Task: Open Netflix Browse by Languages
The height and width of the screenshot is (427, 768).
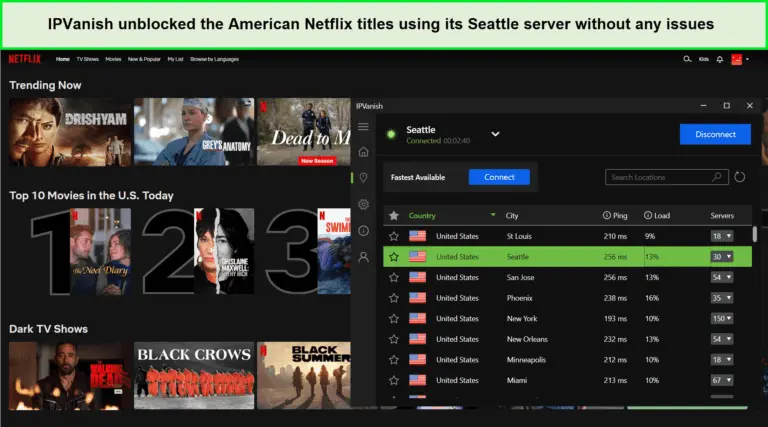Action: 215,59
